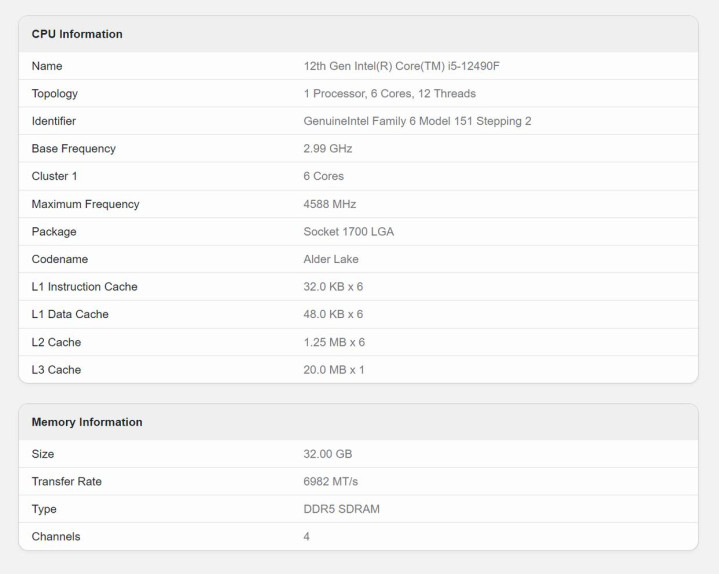The image size is (719, 574).
Task: Select the '2.99 GHz' value
Action: tap(328, 149)
